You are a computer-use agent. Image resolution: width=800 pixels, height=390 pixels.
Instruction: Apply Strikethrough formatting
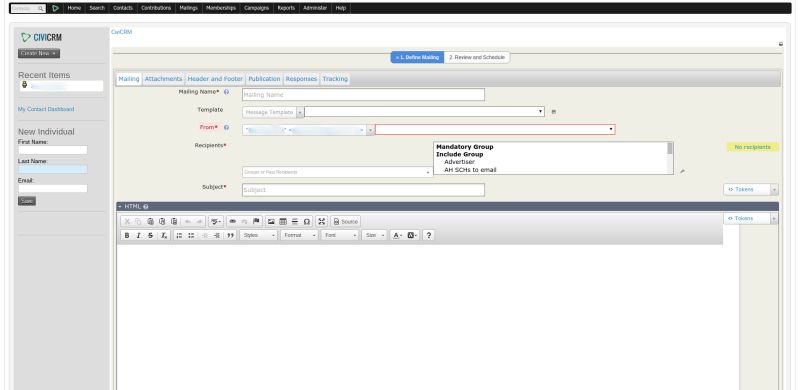click(x=151, y=235)
